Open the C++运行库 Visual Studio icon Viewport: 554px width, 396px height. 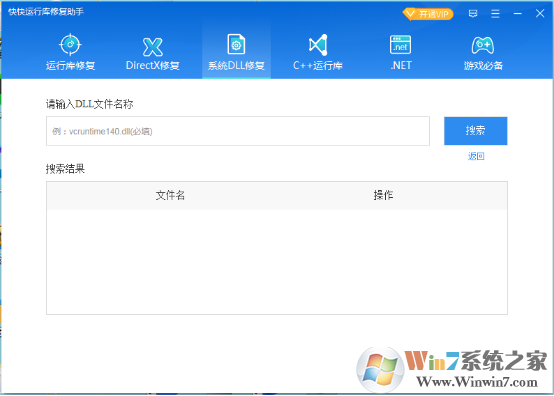pos(318,45)
